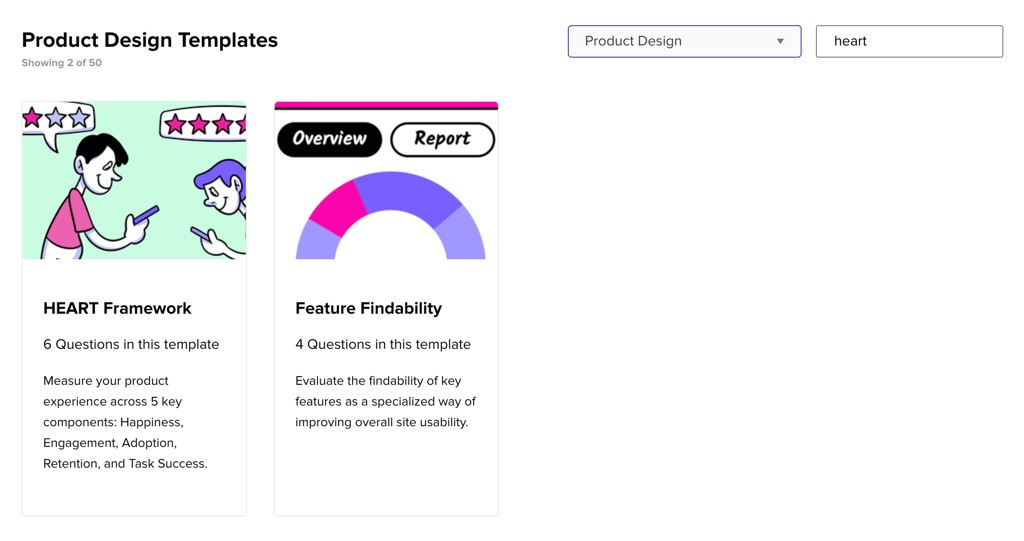Open the Feature Findability template title
This screenshot has height=541, width=1024.
(x=368, y=308)
